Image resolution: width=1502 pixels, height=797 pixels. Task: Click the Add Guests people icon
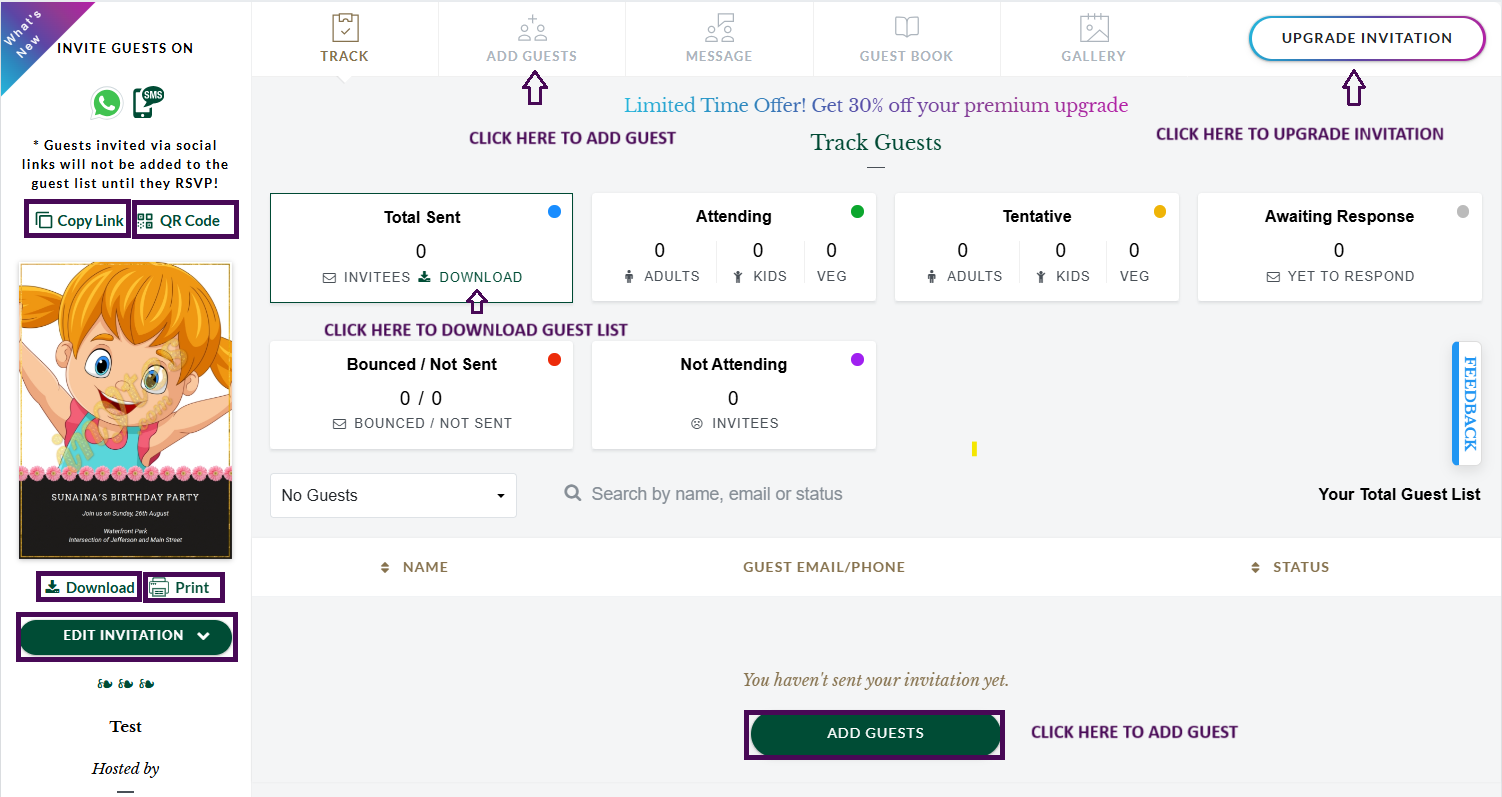point(531,28)
